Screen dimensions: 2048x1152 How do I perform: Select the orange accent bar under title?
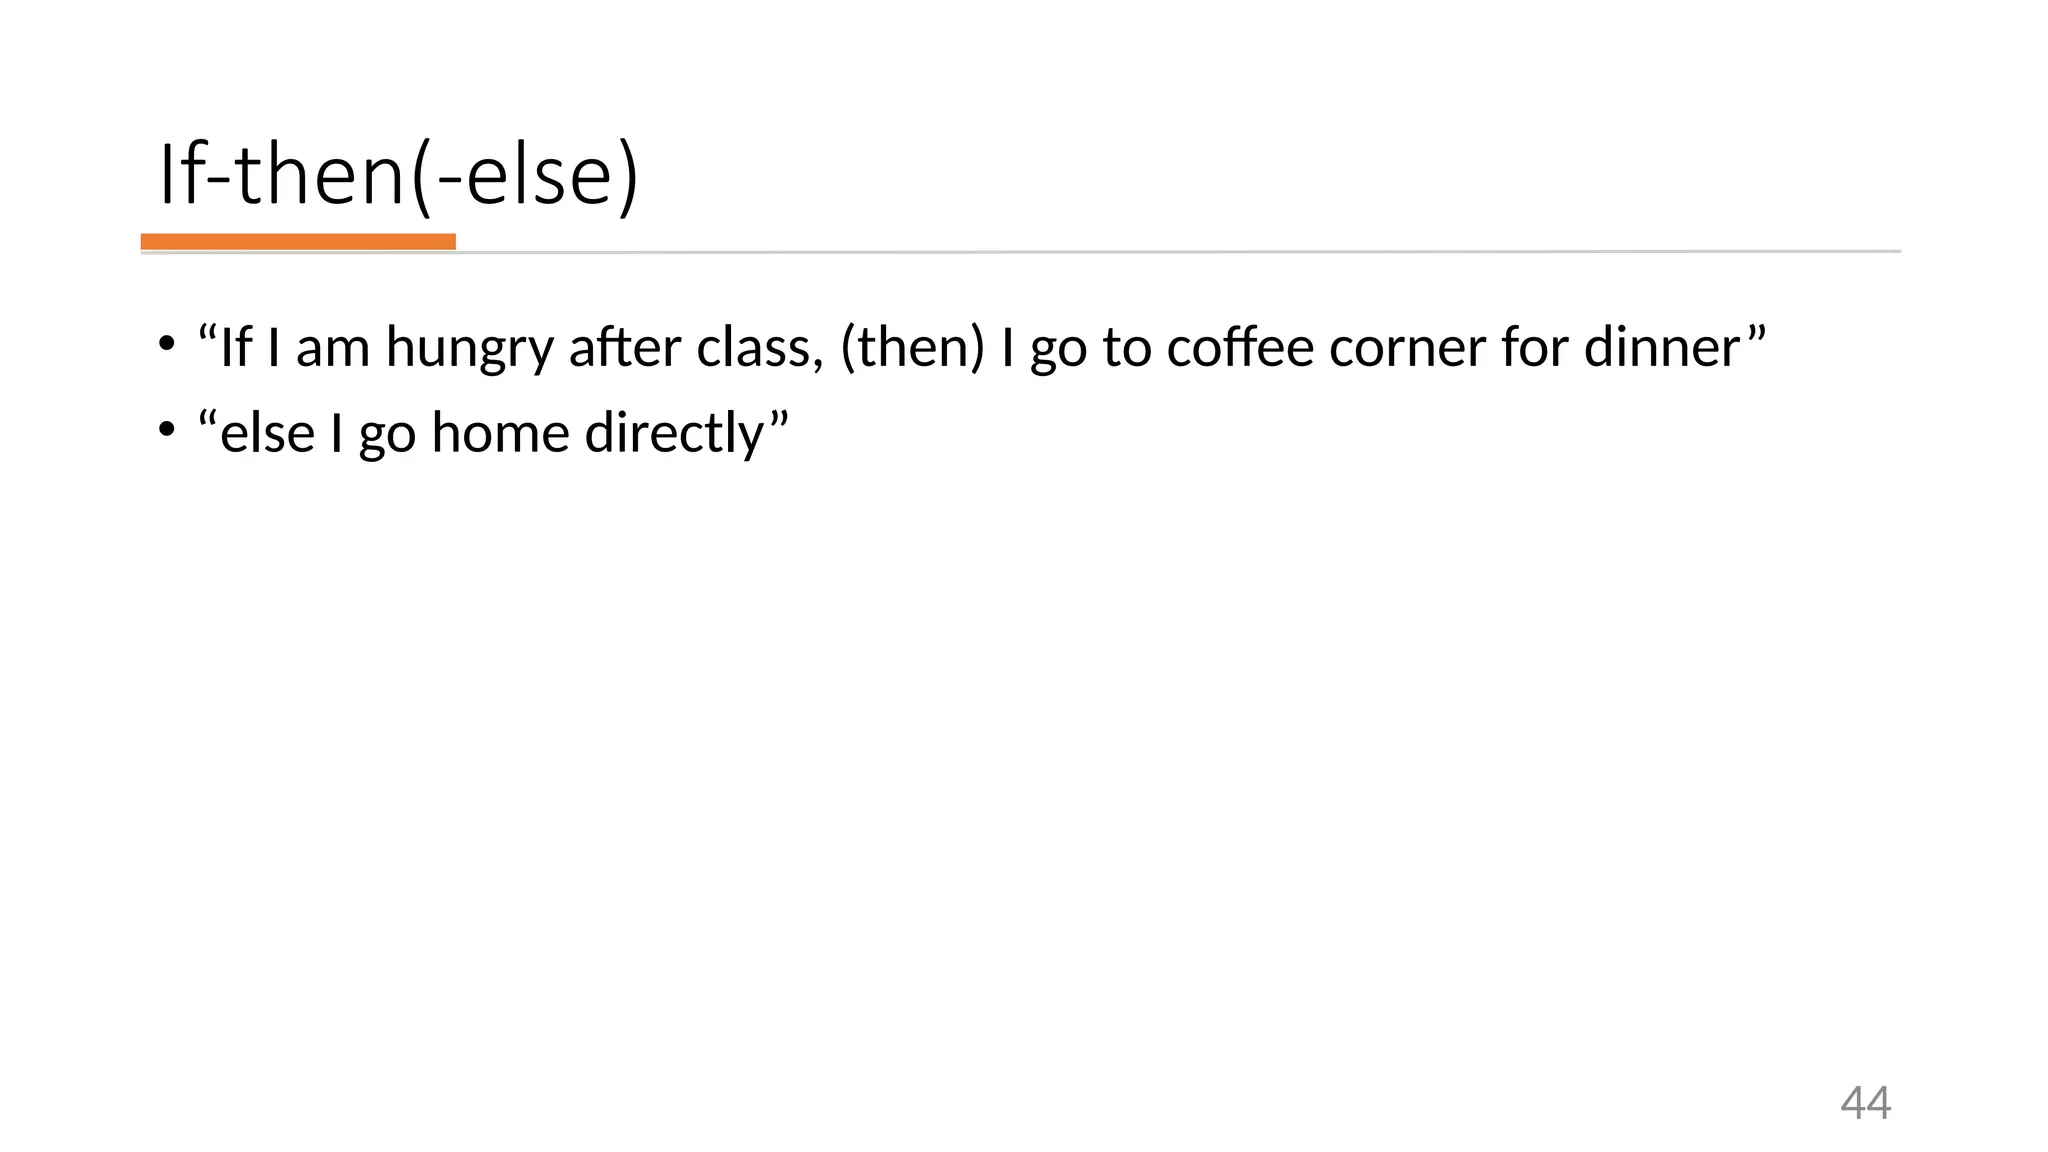point(298,241)
